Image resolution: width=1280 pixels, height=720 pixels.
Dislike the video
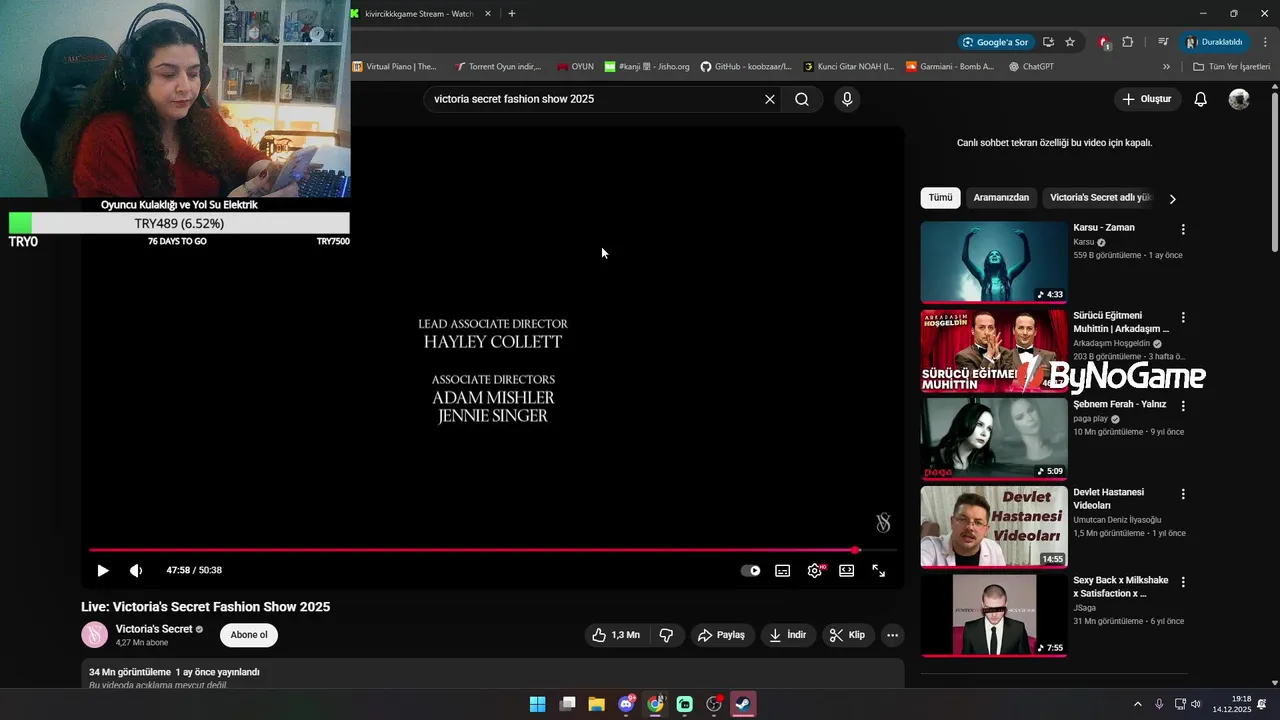666,635
